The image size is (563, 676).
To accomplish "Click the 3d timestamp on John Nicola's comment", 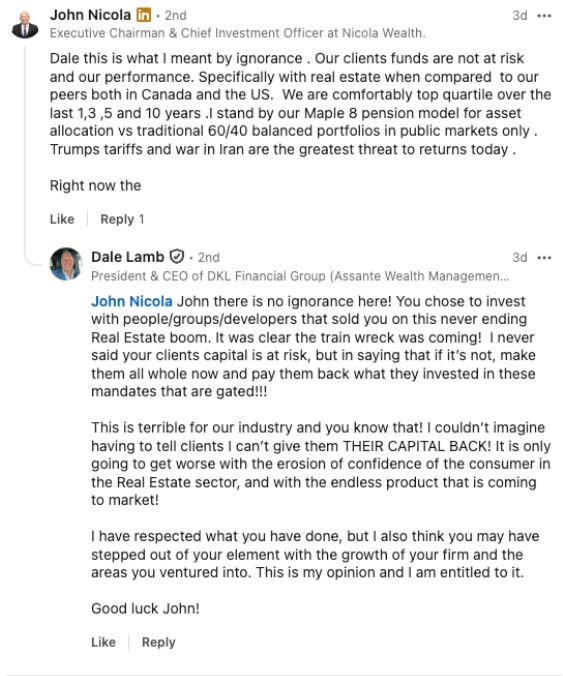I will [520, 16].
